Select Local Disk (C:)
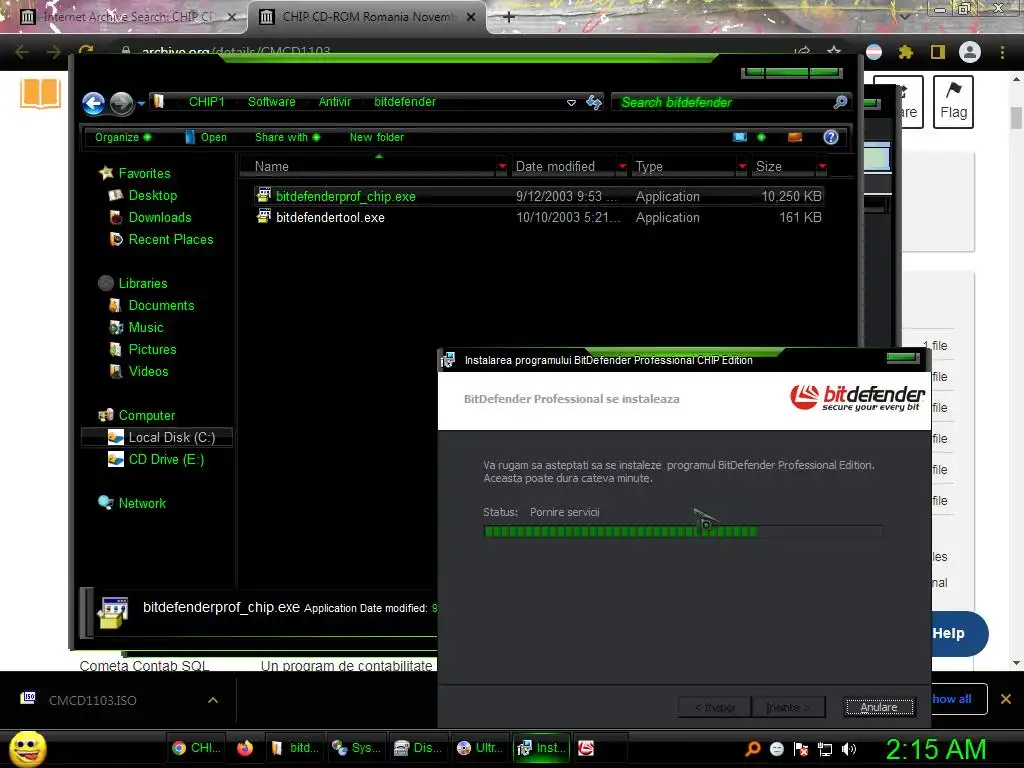This screenshot has width=1024, height=768. (157, 438)
